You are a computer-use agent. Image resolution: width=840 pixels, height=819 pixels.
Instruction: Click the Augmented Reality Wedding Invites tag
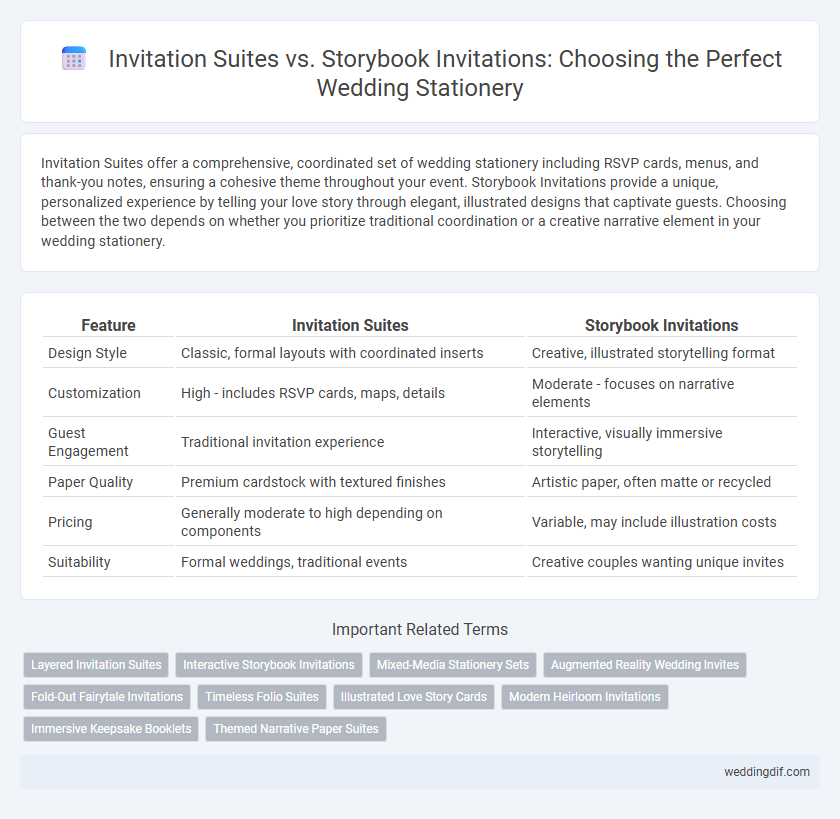(x=645, y=665)
